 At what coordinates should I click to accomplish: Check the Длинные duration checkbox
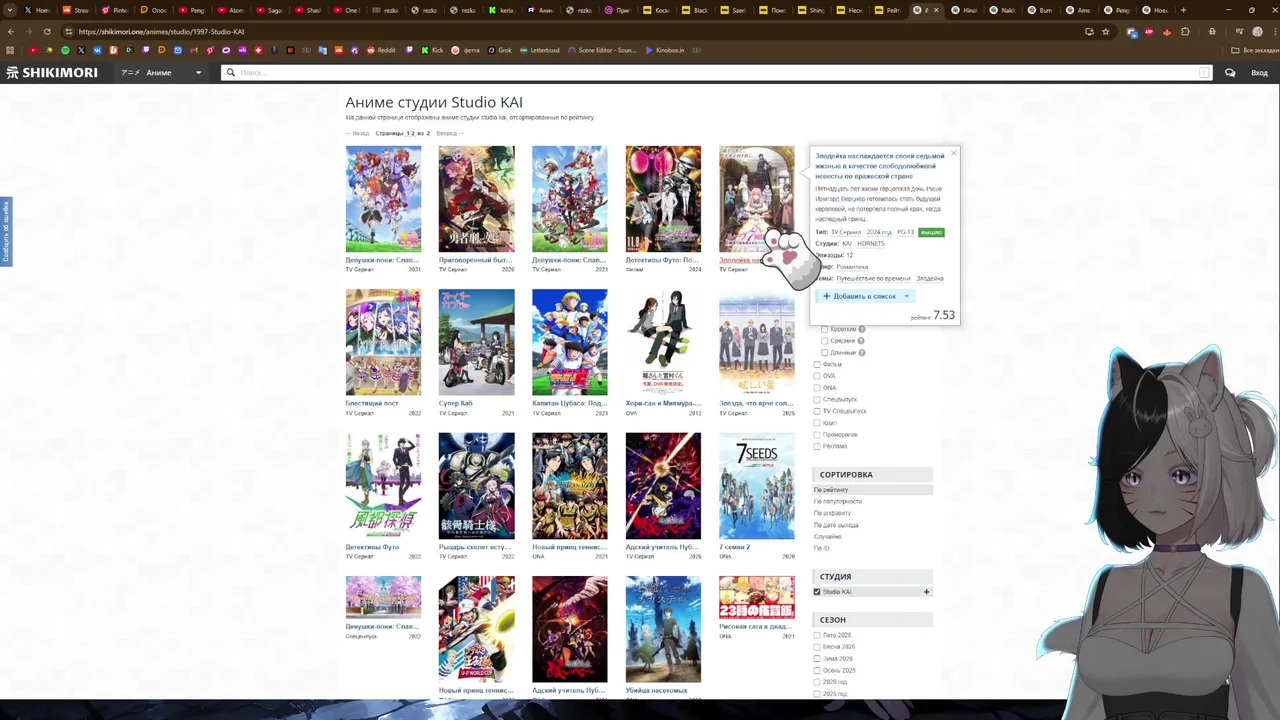coord(825,353)
